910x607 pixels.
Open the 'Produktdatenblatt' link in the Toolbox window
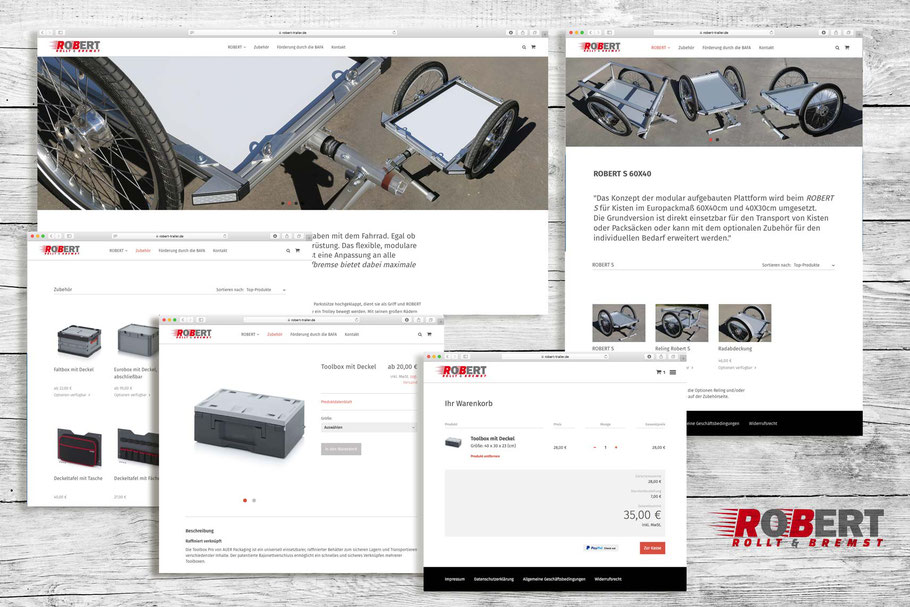click(337, 402)
